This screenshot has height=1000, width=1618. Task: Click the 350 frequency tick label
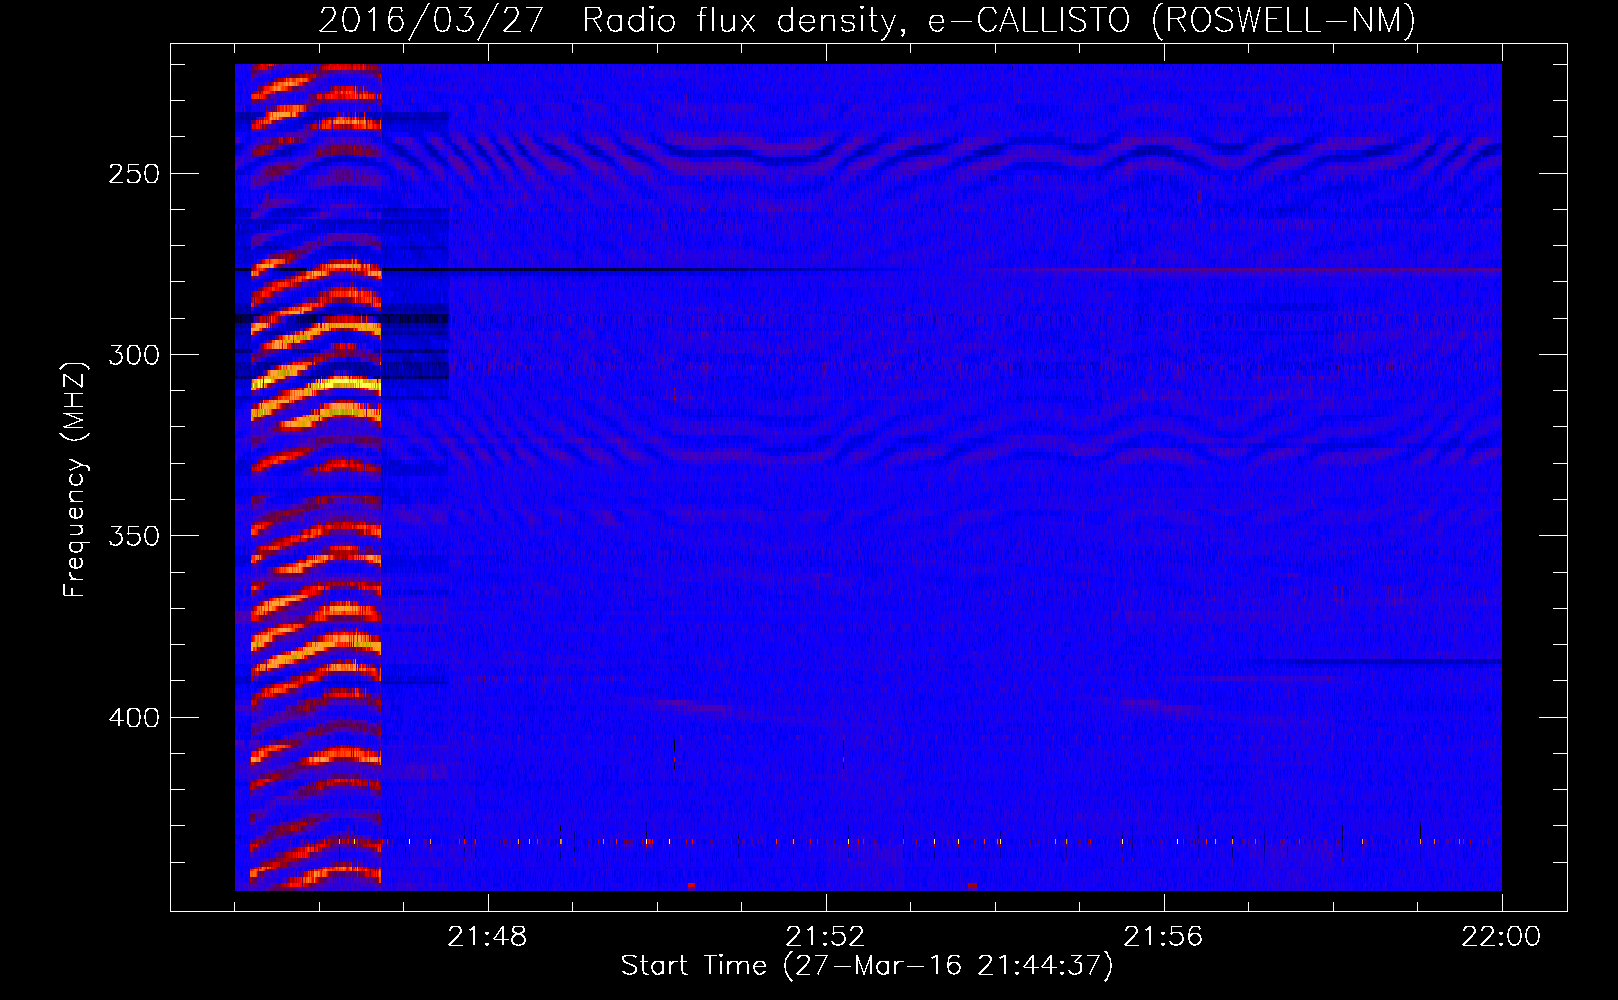coord(134,536)
